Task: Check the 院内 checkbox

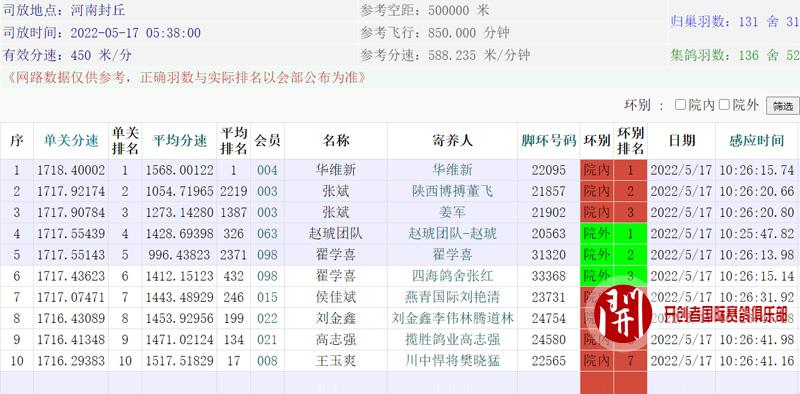Action: tap(680, 105)
